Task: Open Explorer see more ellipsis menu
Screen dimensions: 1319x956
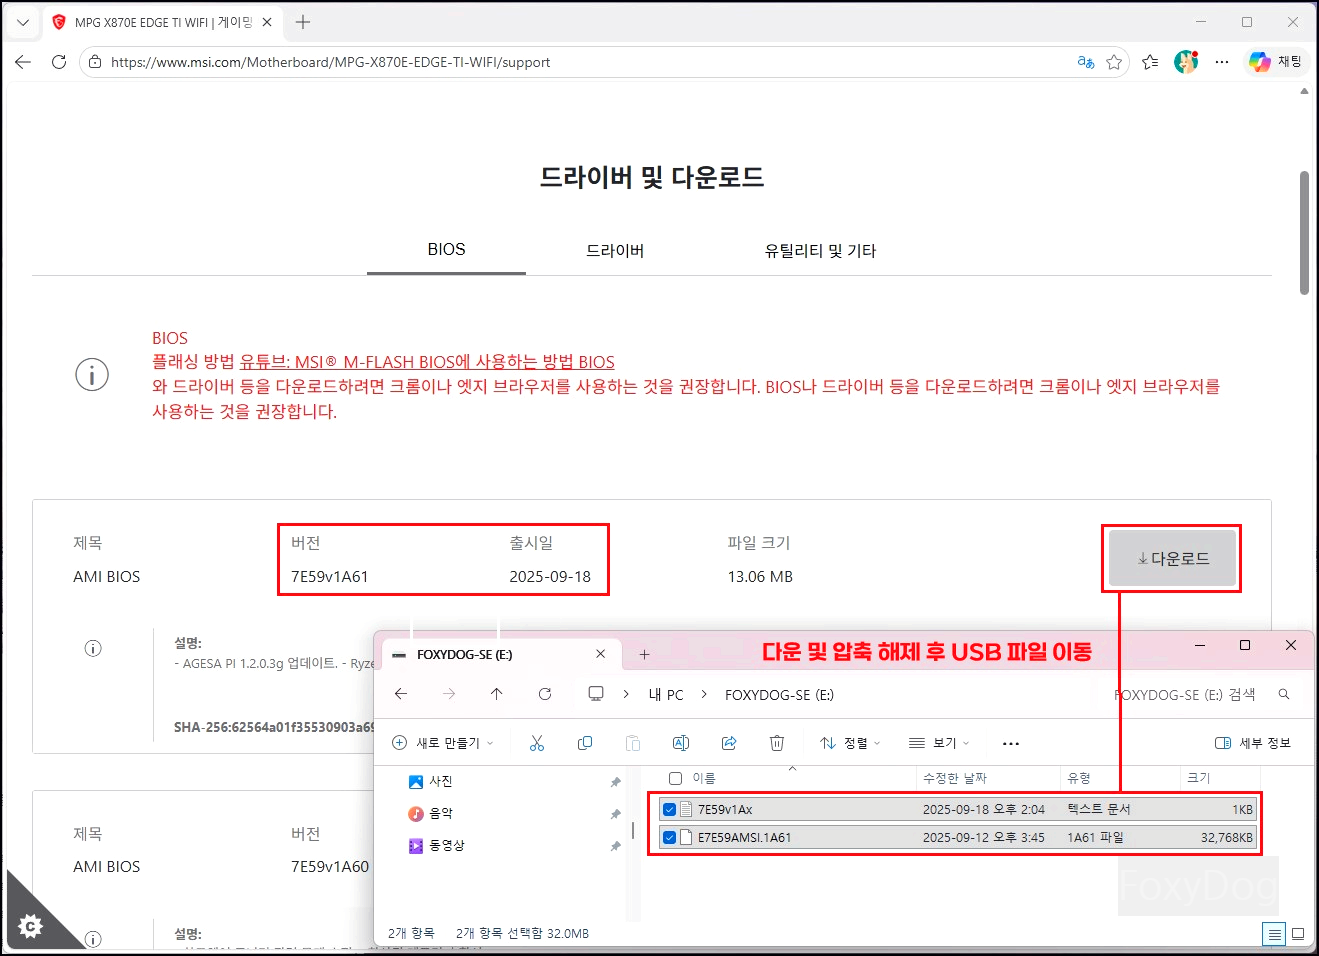Action: tap(1011, 743)
